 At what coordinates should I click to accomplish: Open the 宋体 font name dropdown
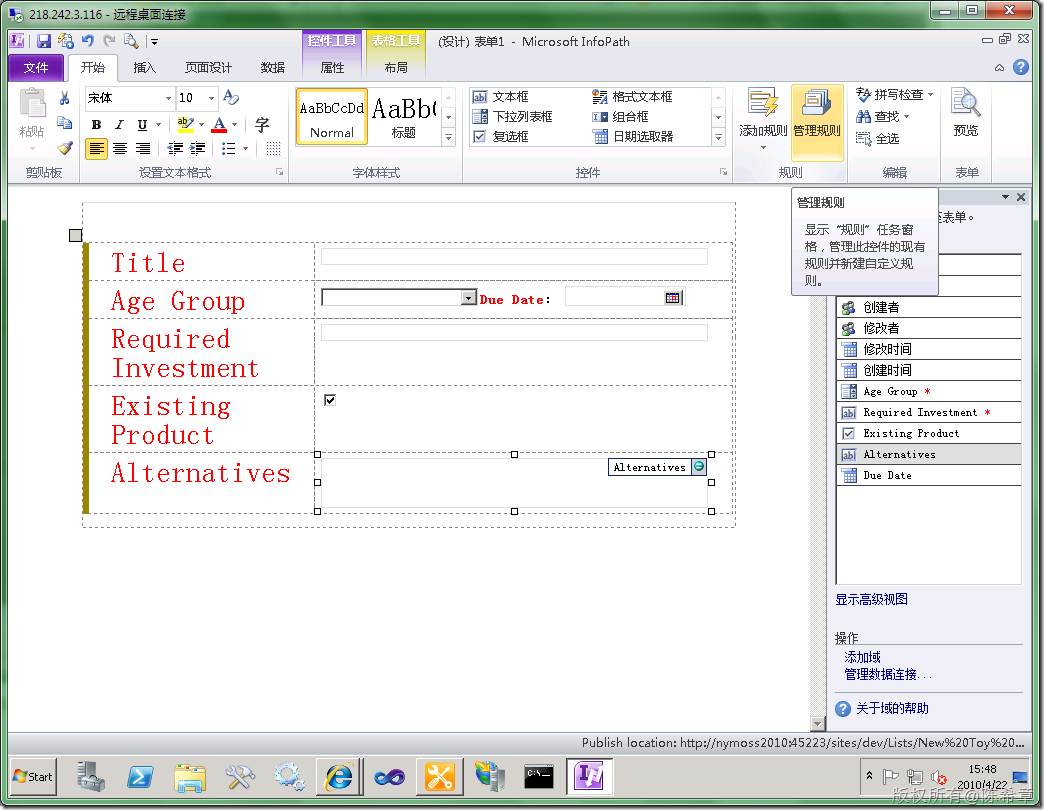click(x=168, y=99)
